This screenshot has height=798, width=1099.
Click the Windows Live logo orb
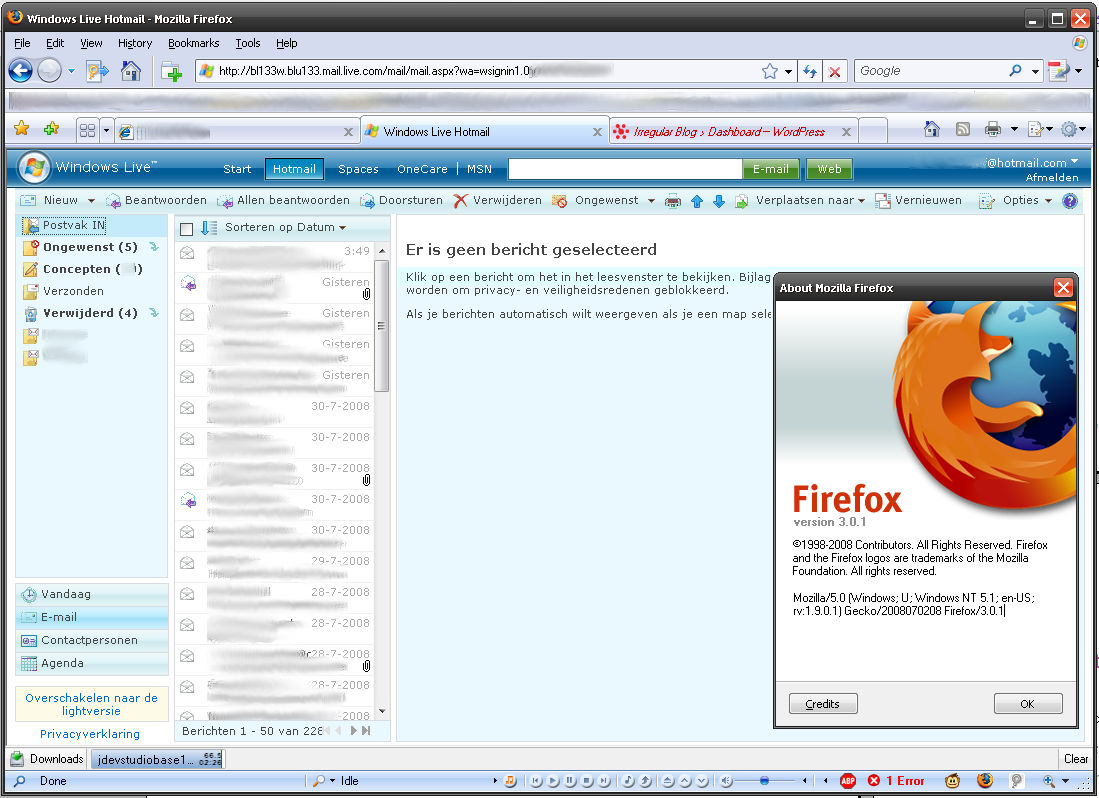[x=34, y=167]
